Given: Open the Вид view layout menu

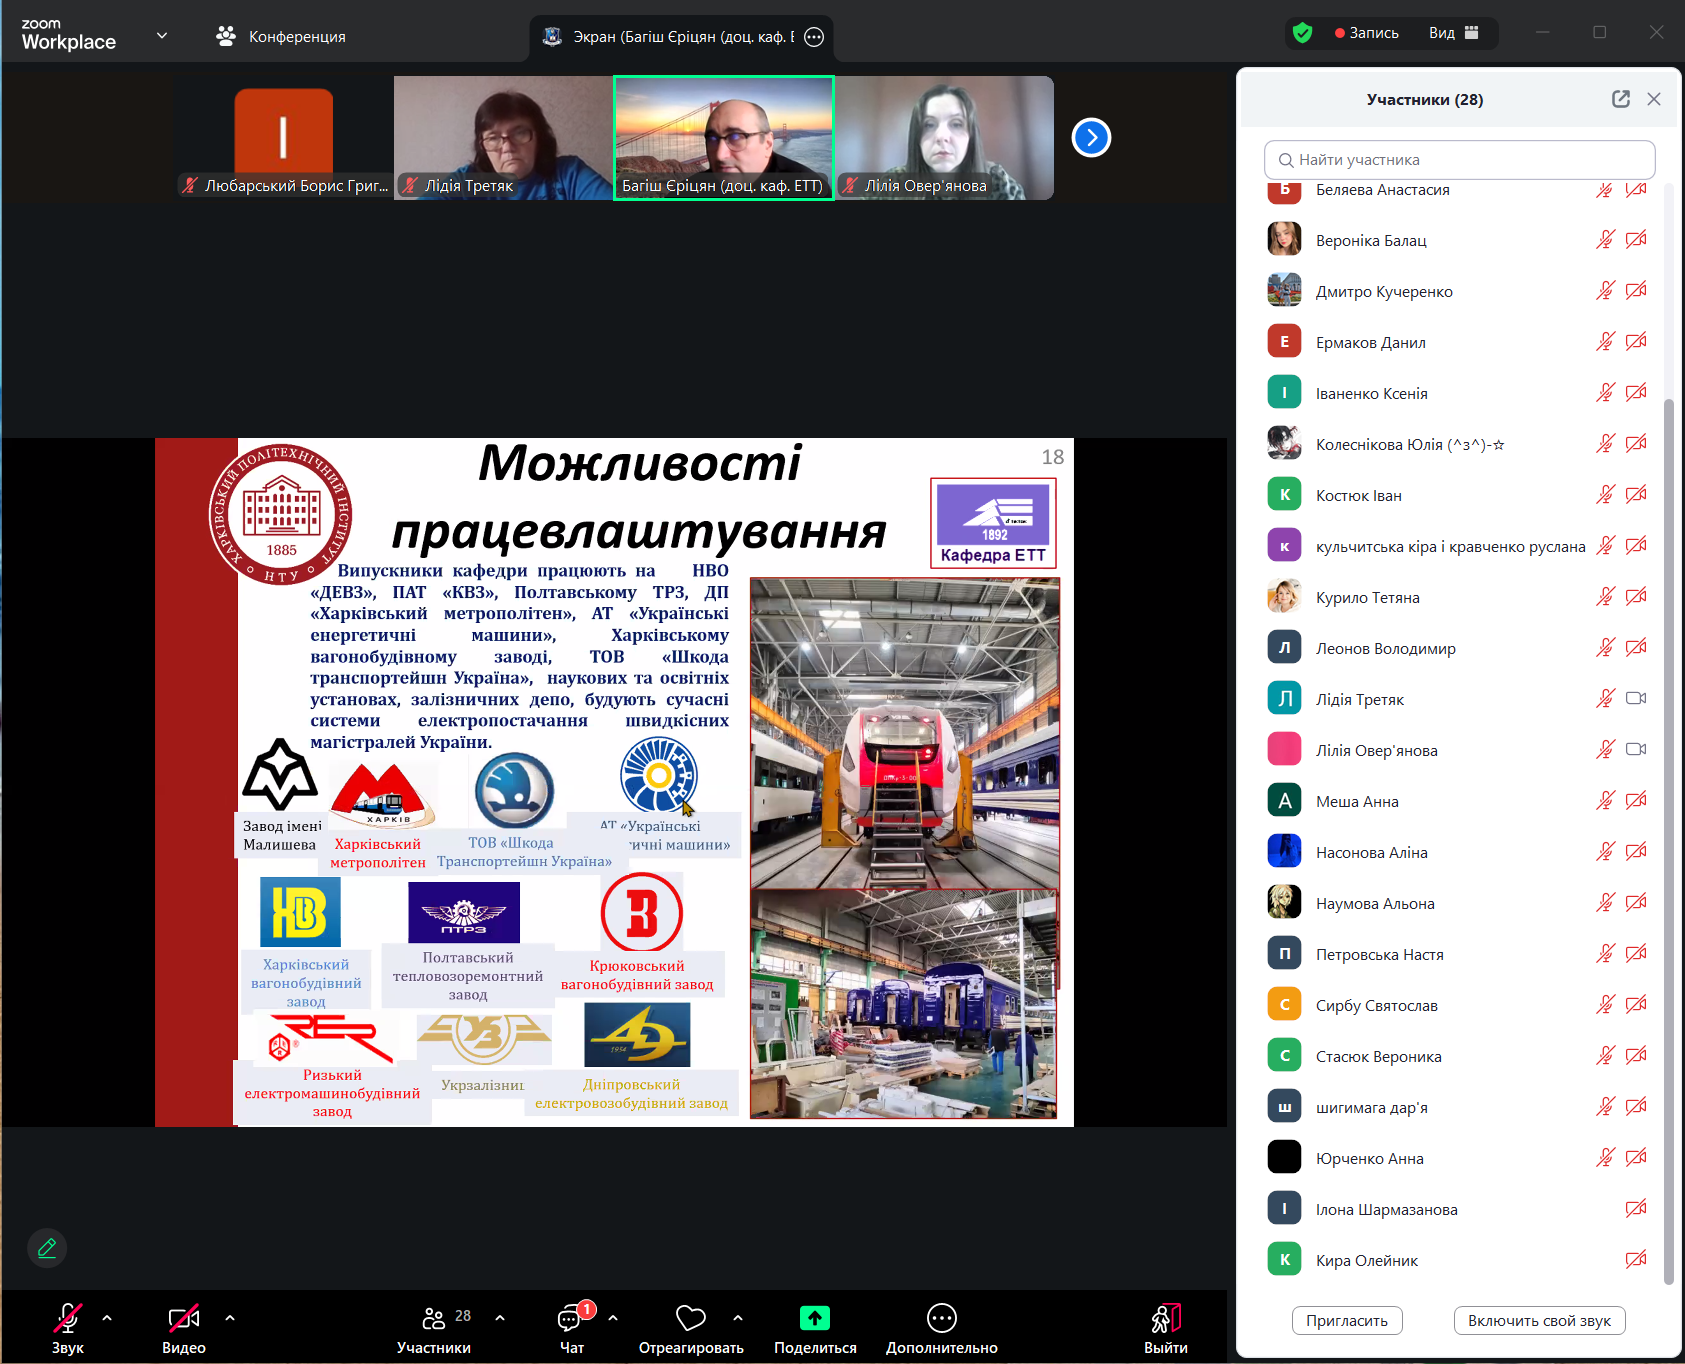Looking at the screenshot, I should click(x=1454, y=33).
